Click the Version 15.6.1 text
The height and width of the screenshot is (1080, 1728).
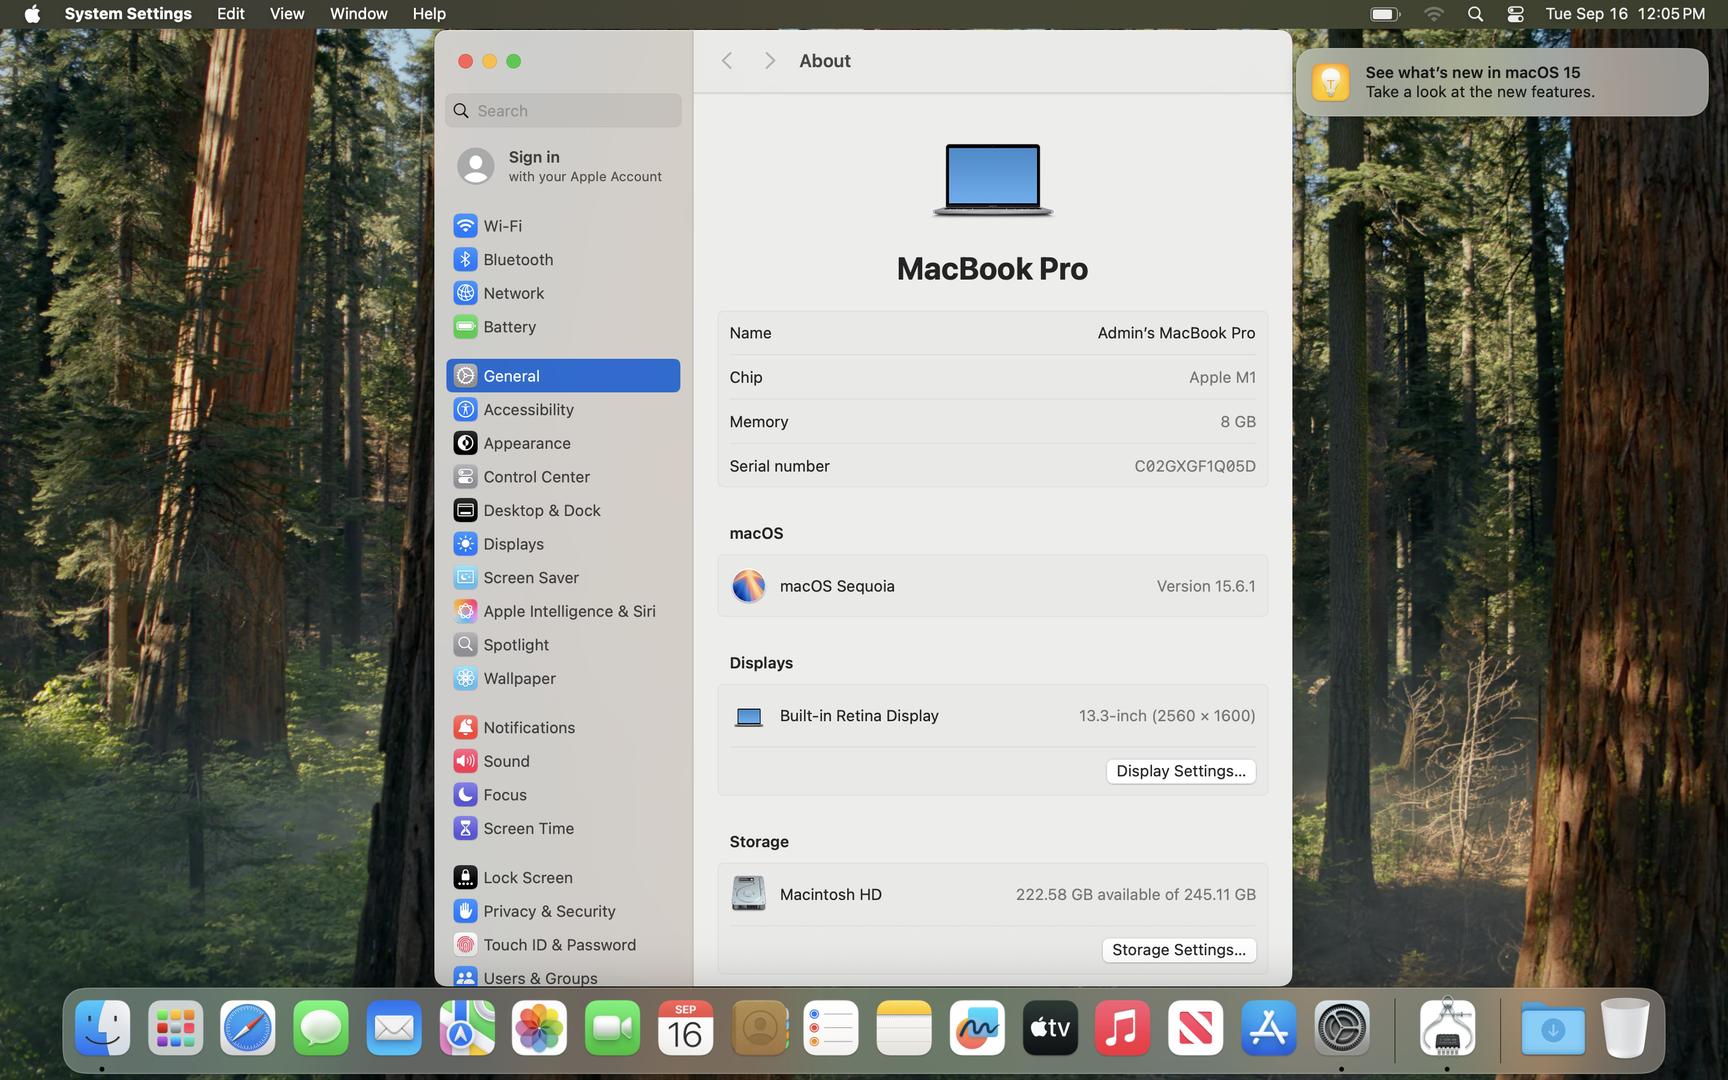1206,586
